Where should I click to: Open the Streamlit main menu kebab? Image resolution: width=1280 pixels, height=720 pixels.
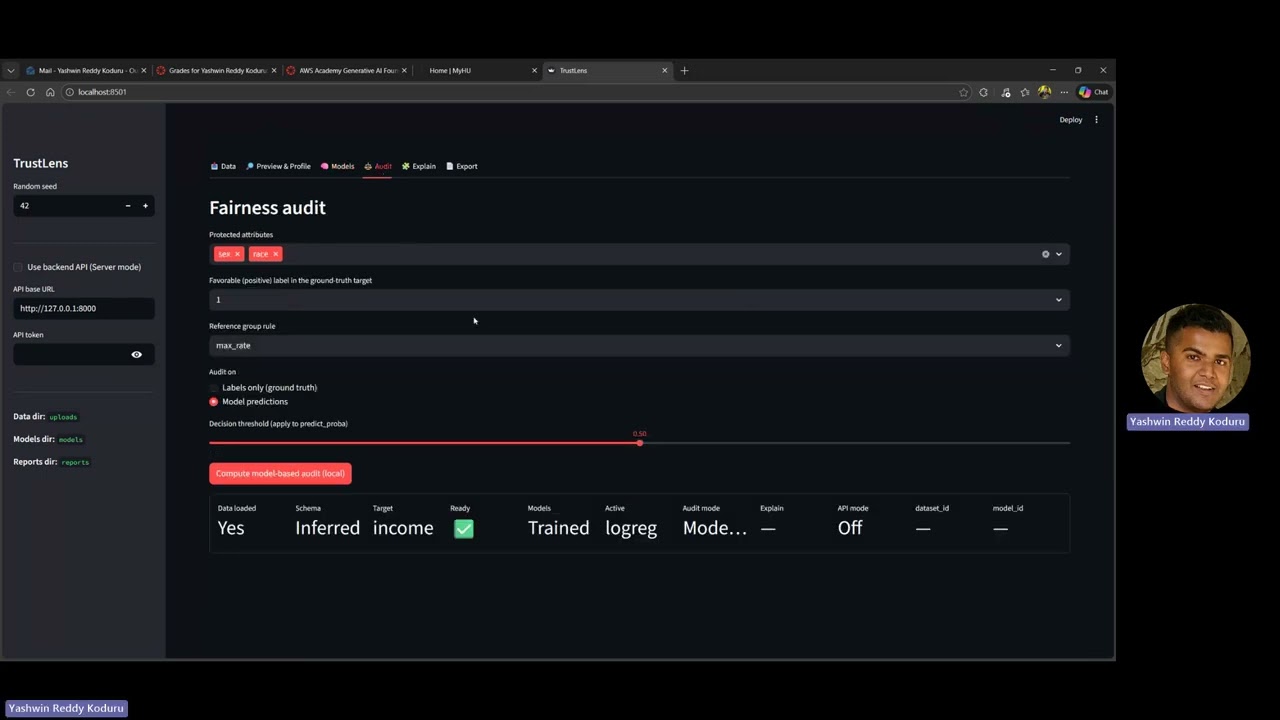(1096, 120)
